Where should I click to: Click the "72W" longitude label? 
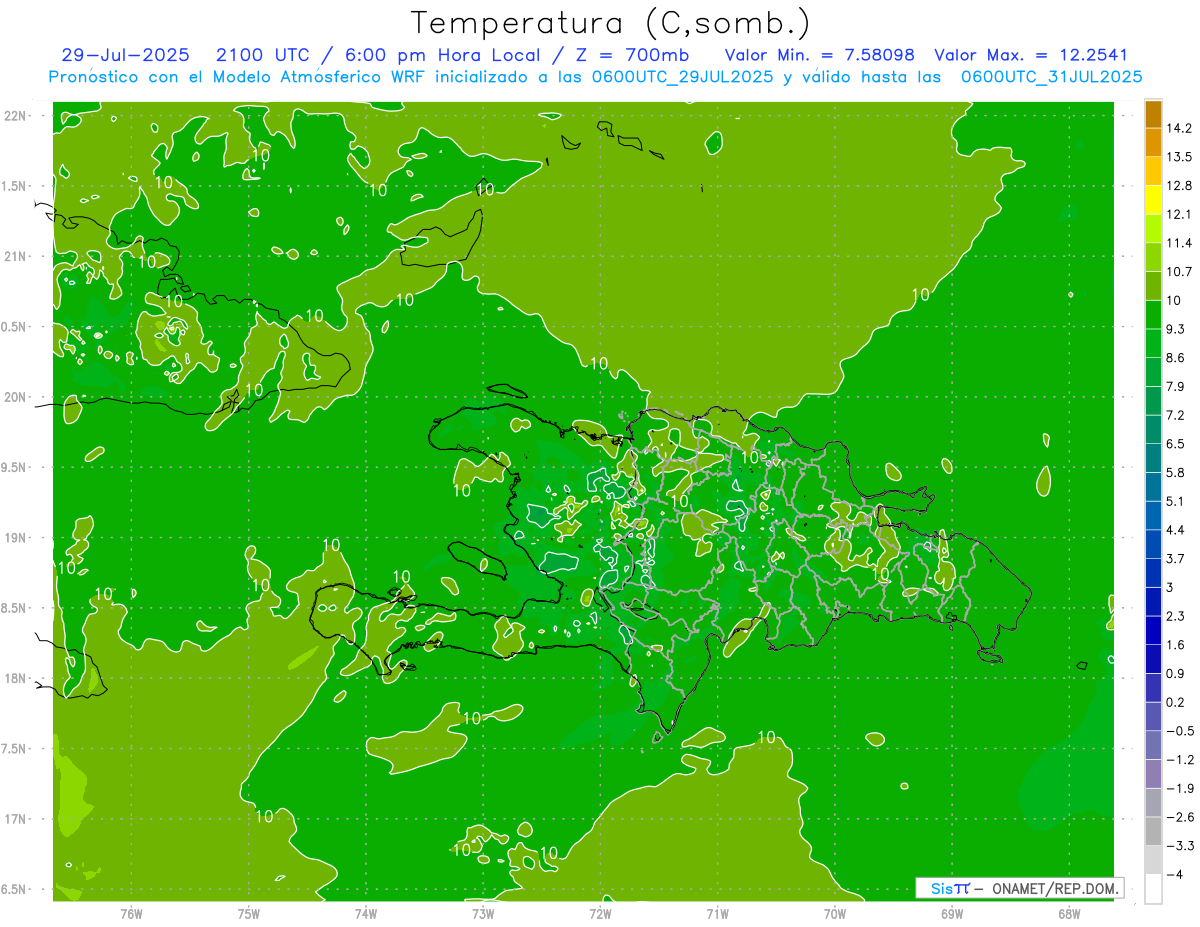coord(600,913)
